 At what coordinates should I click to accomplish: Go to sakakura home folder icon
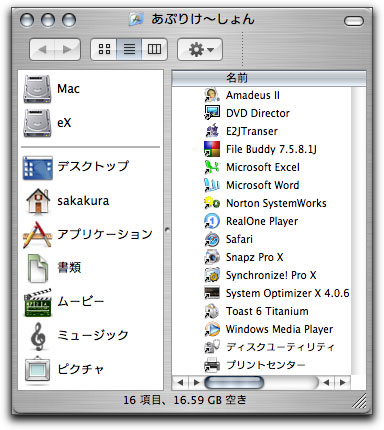click(38, 201)
